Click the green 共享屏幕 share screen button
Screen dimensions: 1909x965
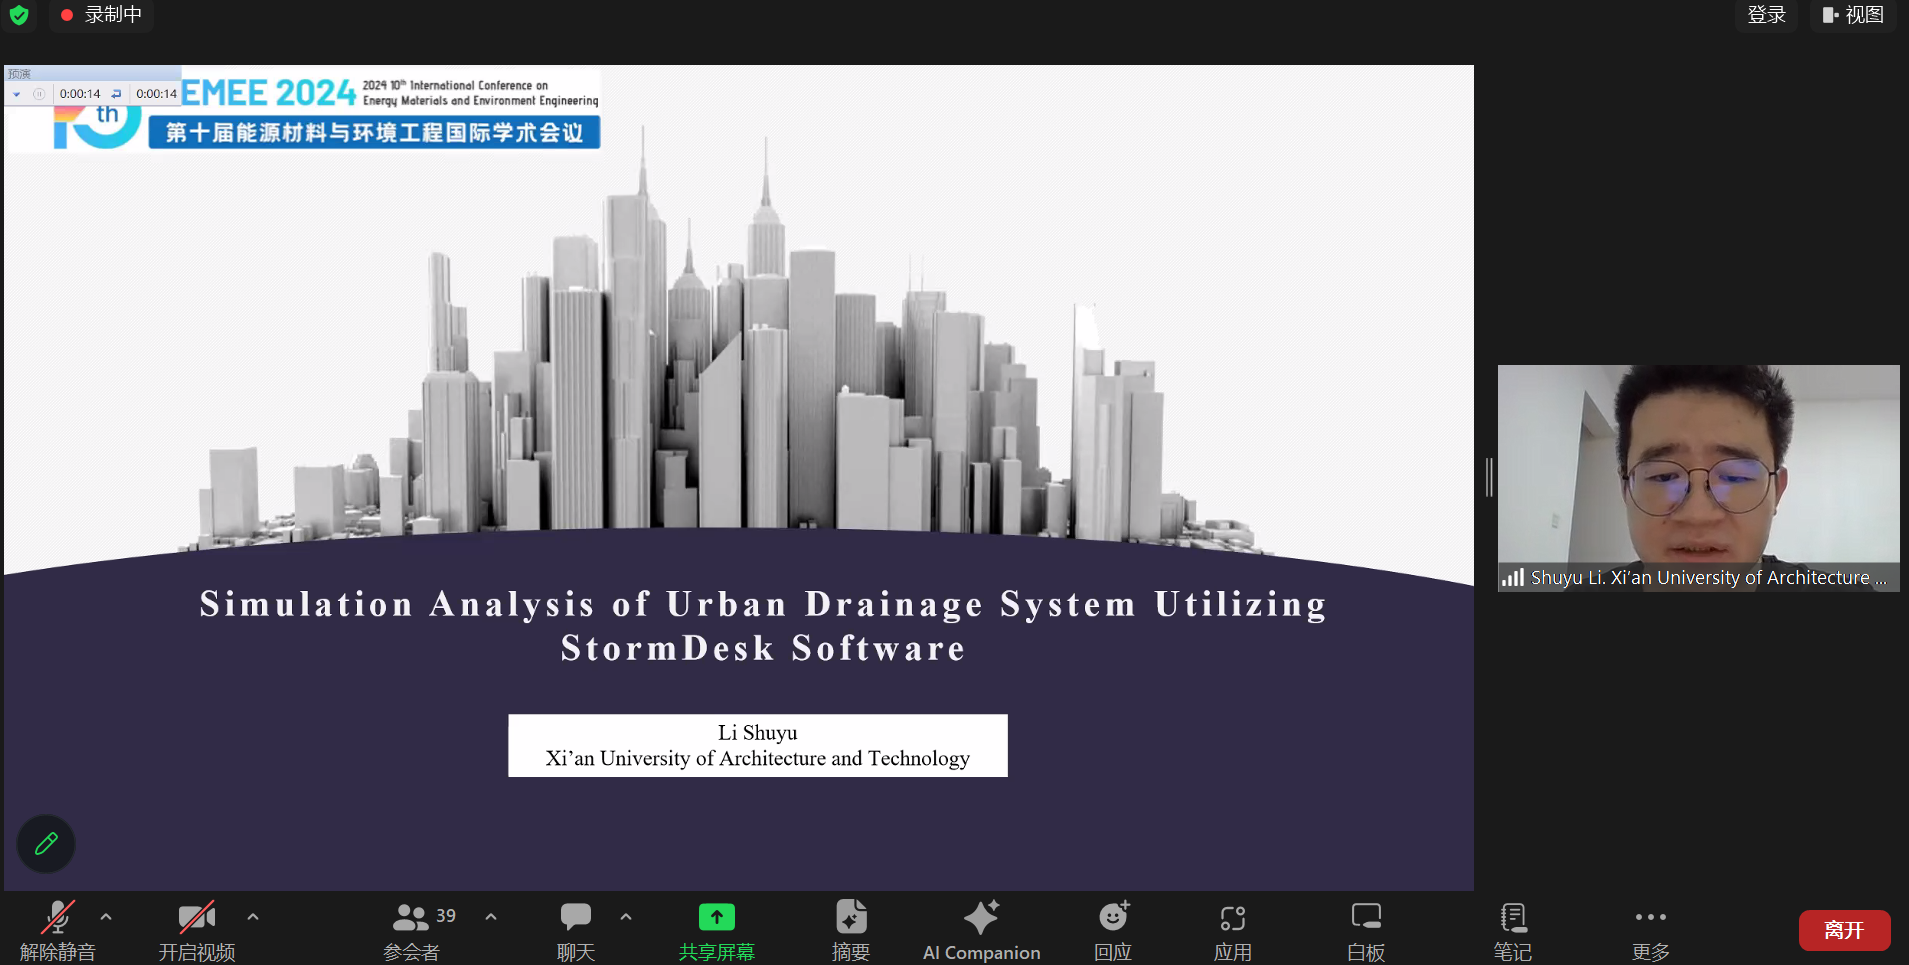tap(717, 931)
